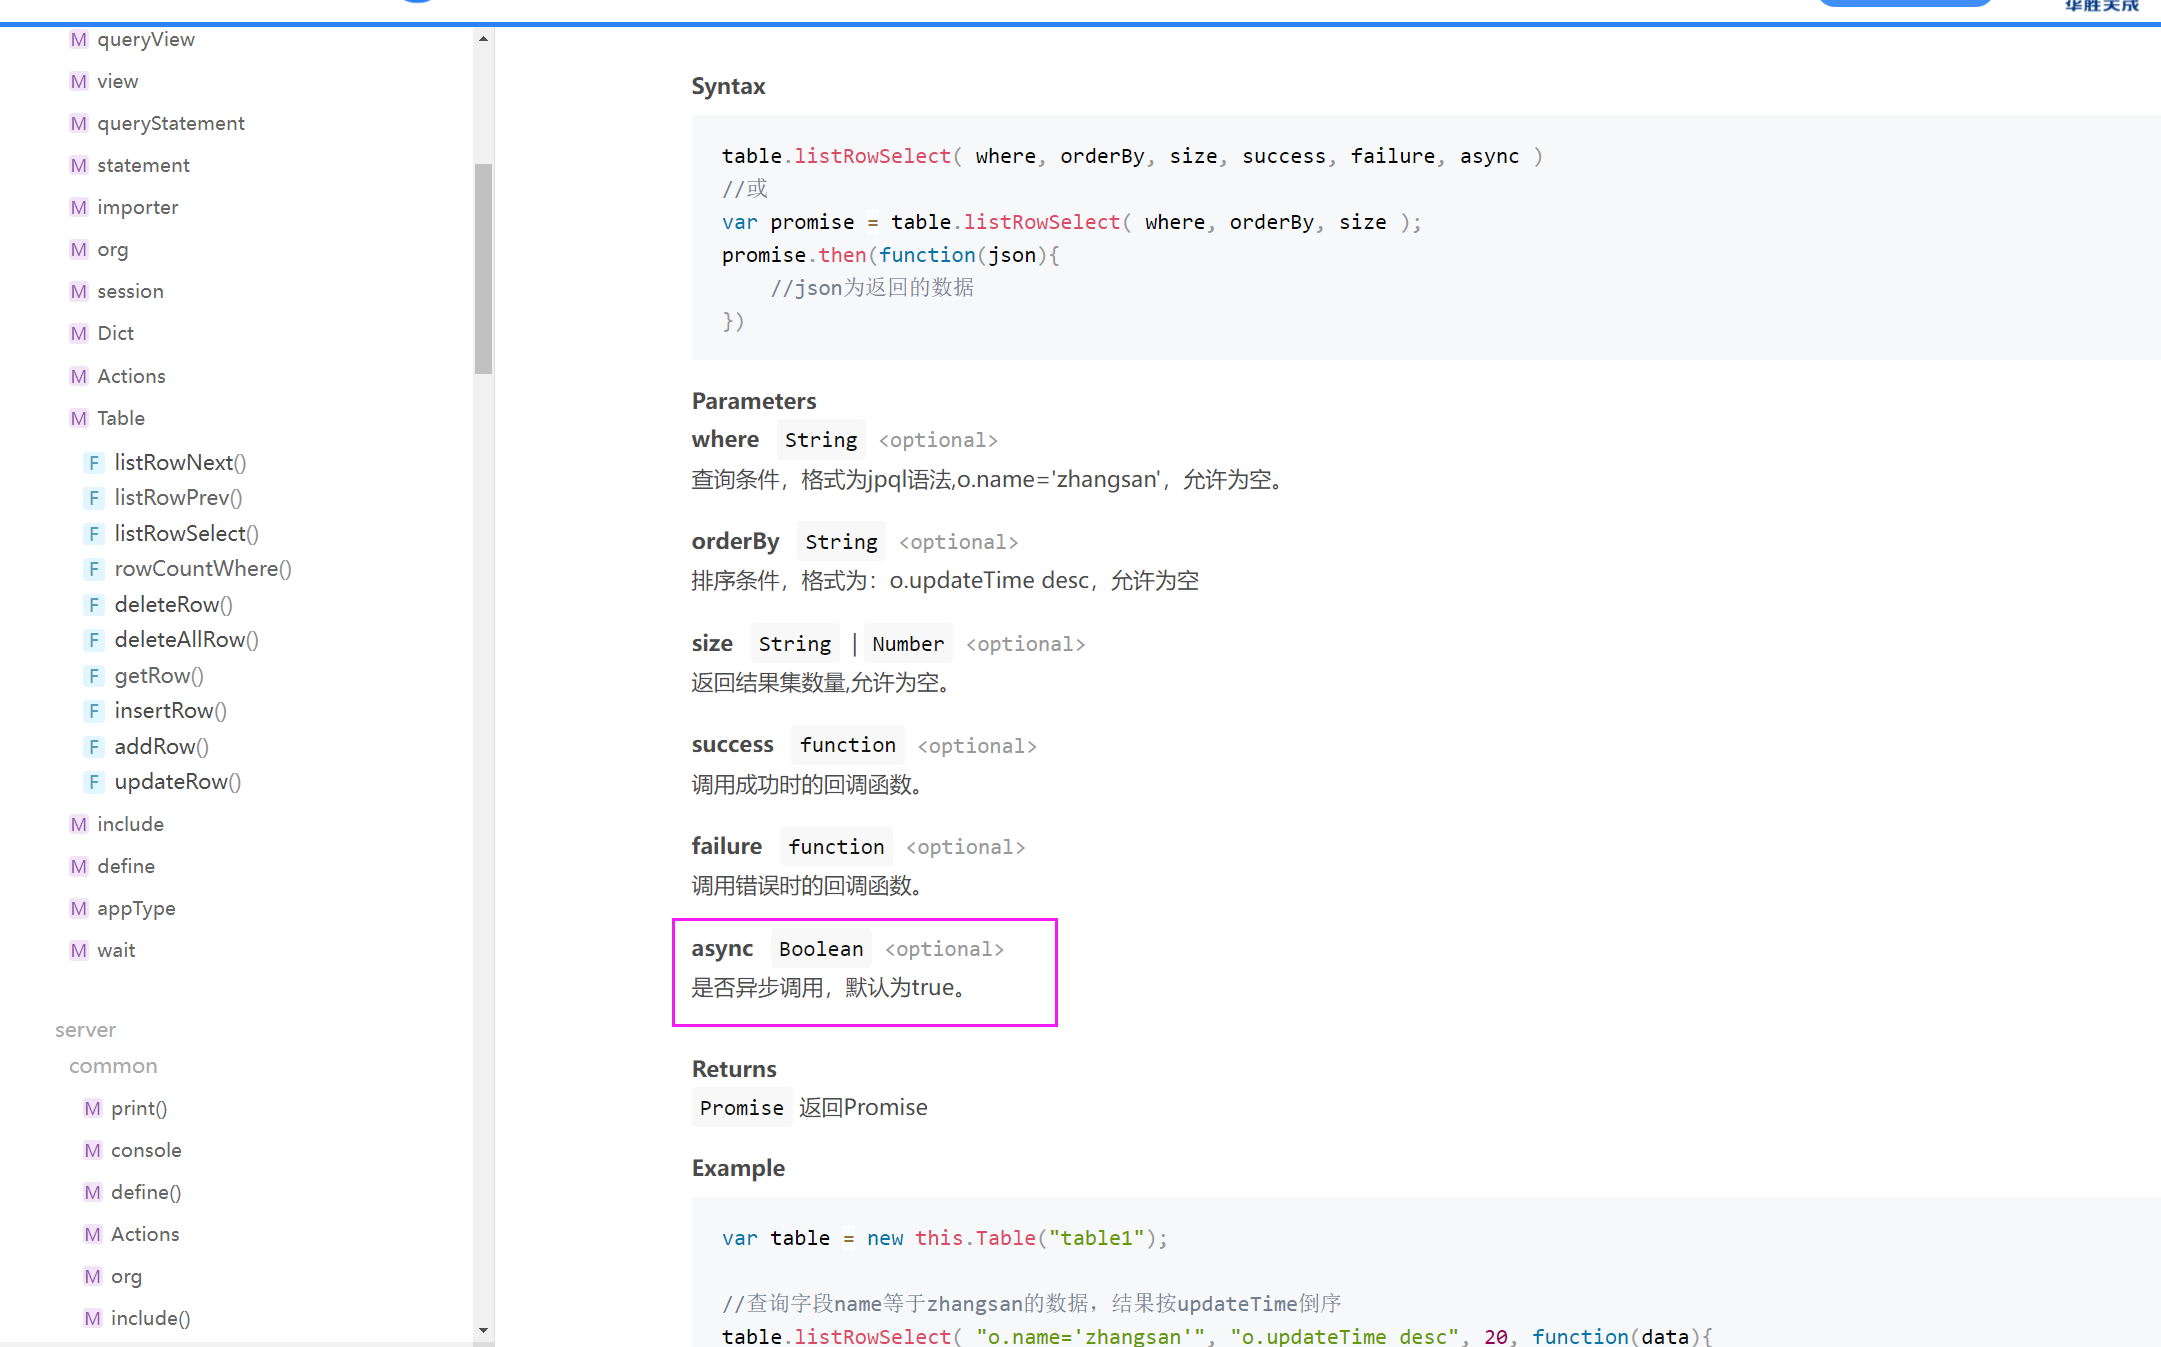
Task: Open the Actions module entry
Action: [131, 377]
